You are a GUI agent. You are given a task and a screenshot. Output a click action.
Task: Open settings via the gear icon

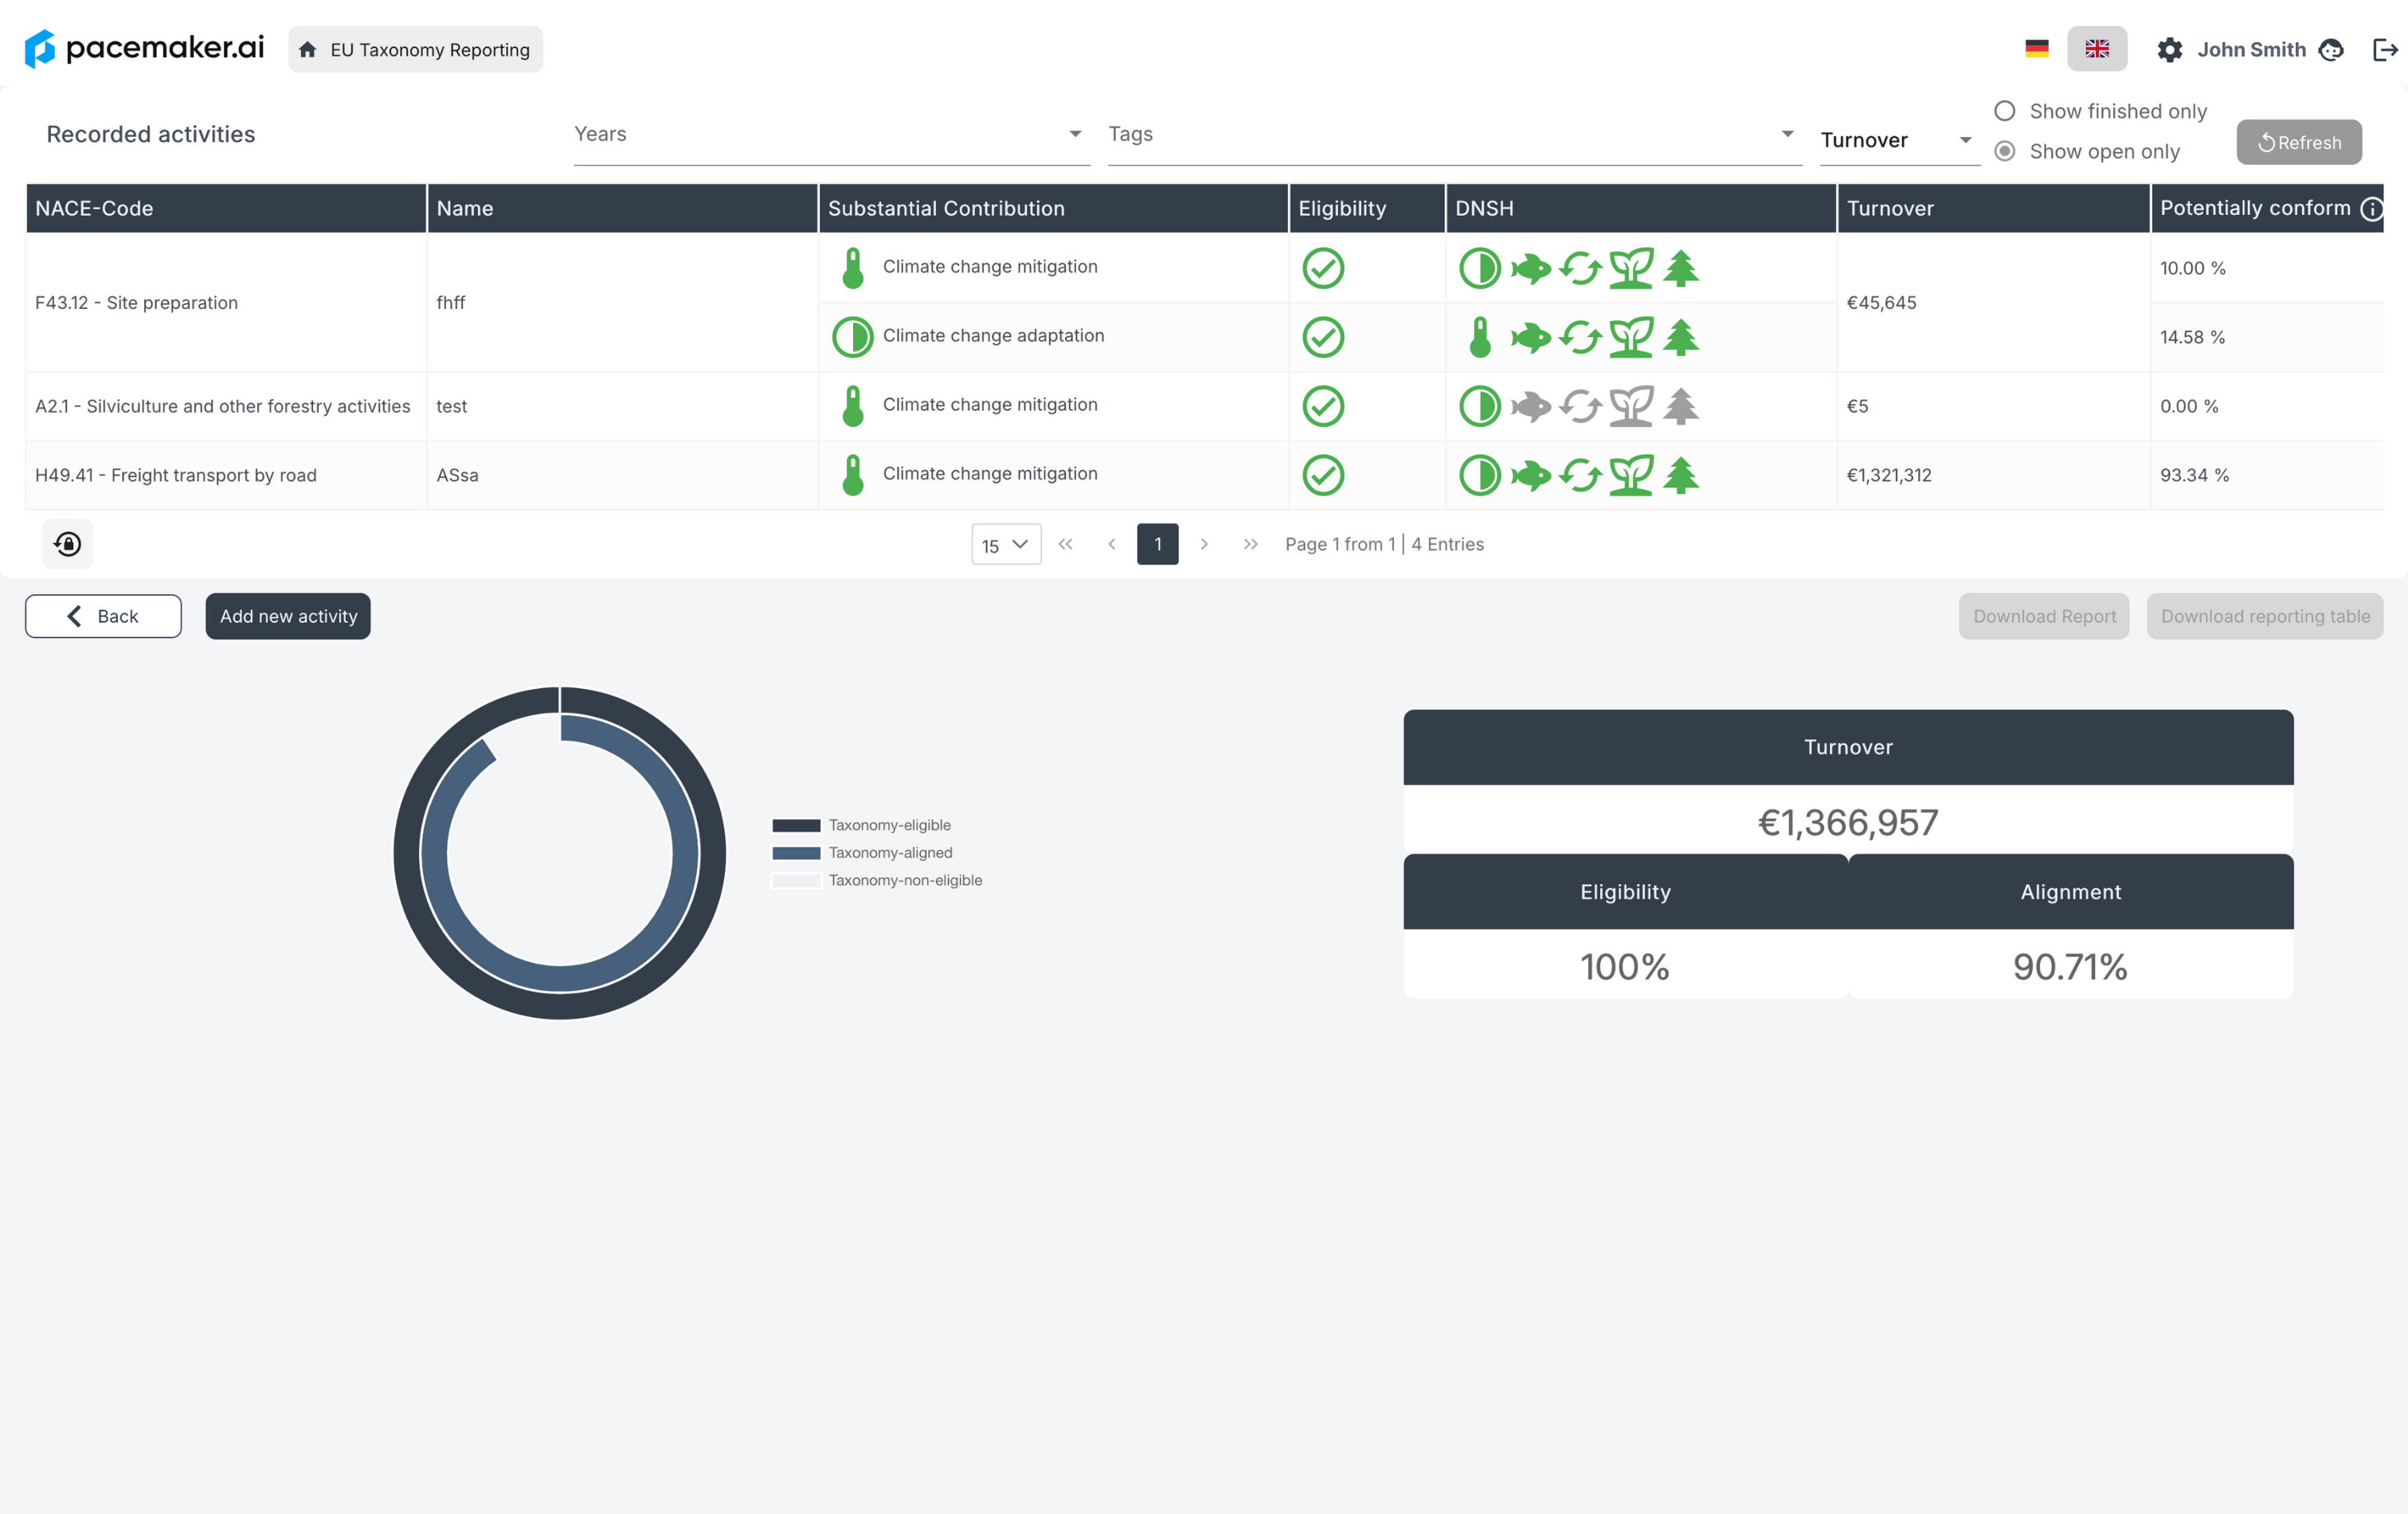[x=2169, y=50]
